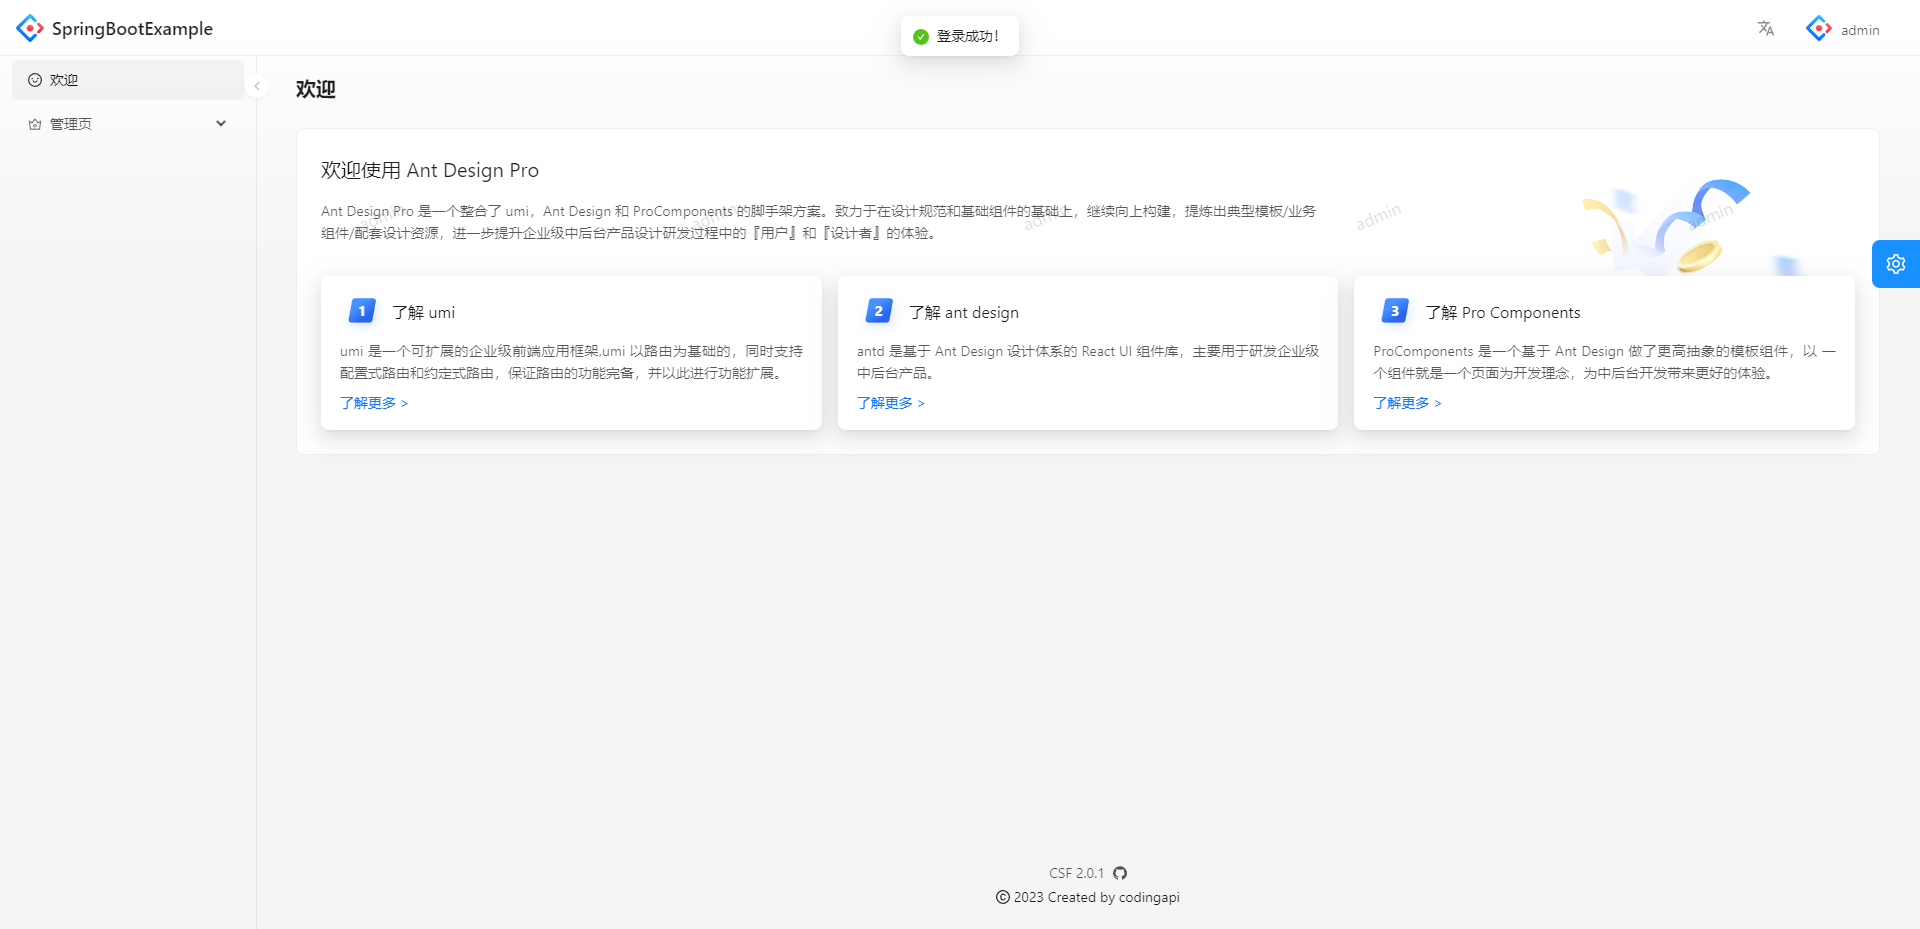Click the 了解 ant design card title
This screenshot has height=929, width=1920.
pos(964,312)
